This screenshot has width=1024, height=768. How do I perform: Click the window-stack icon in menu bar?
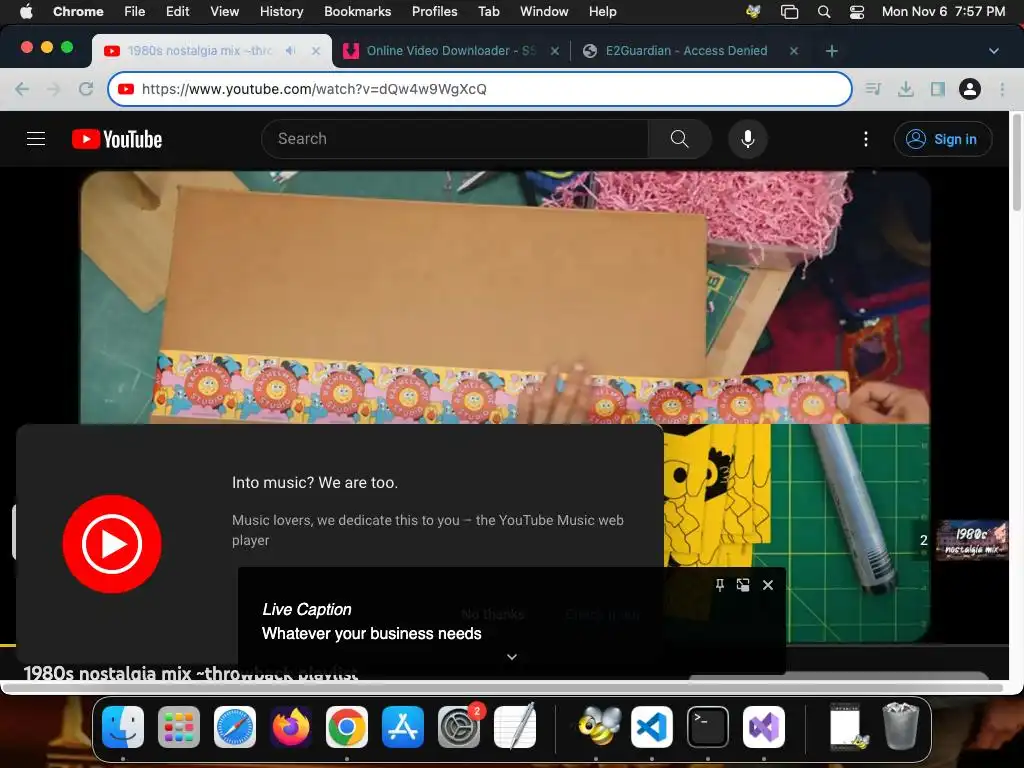(x=789, y=11)
